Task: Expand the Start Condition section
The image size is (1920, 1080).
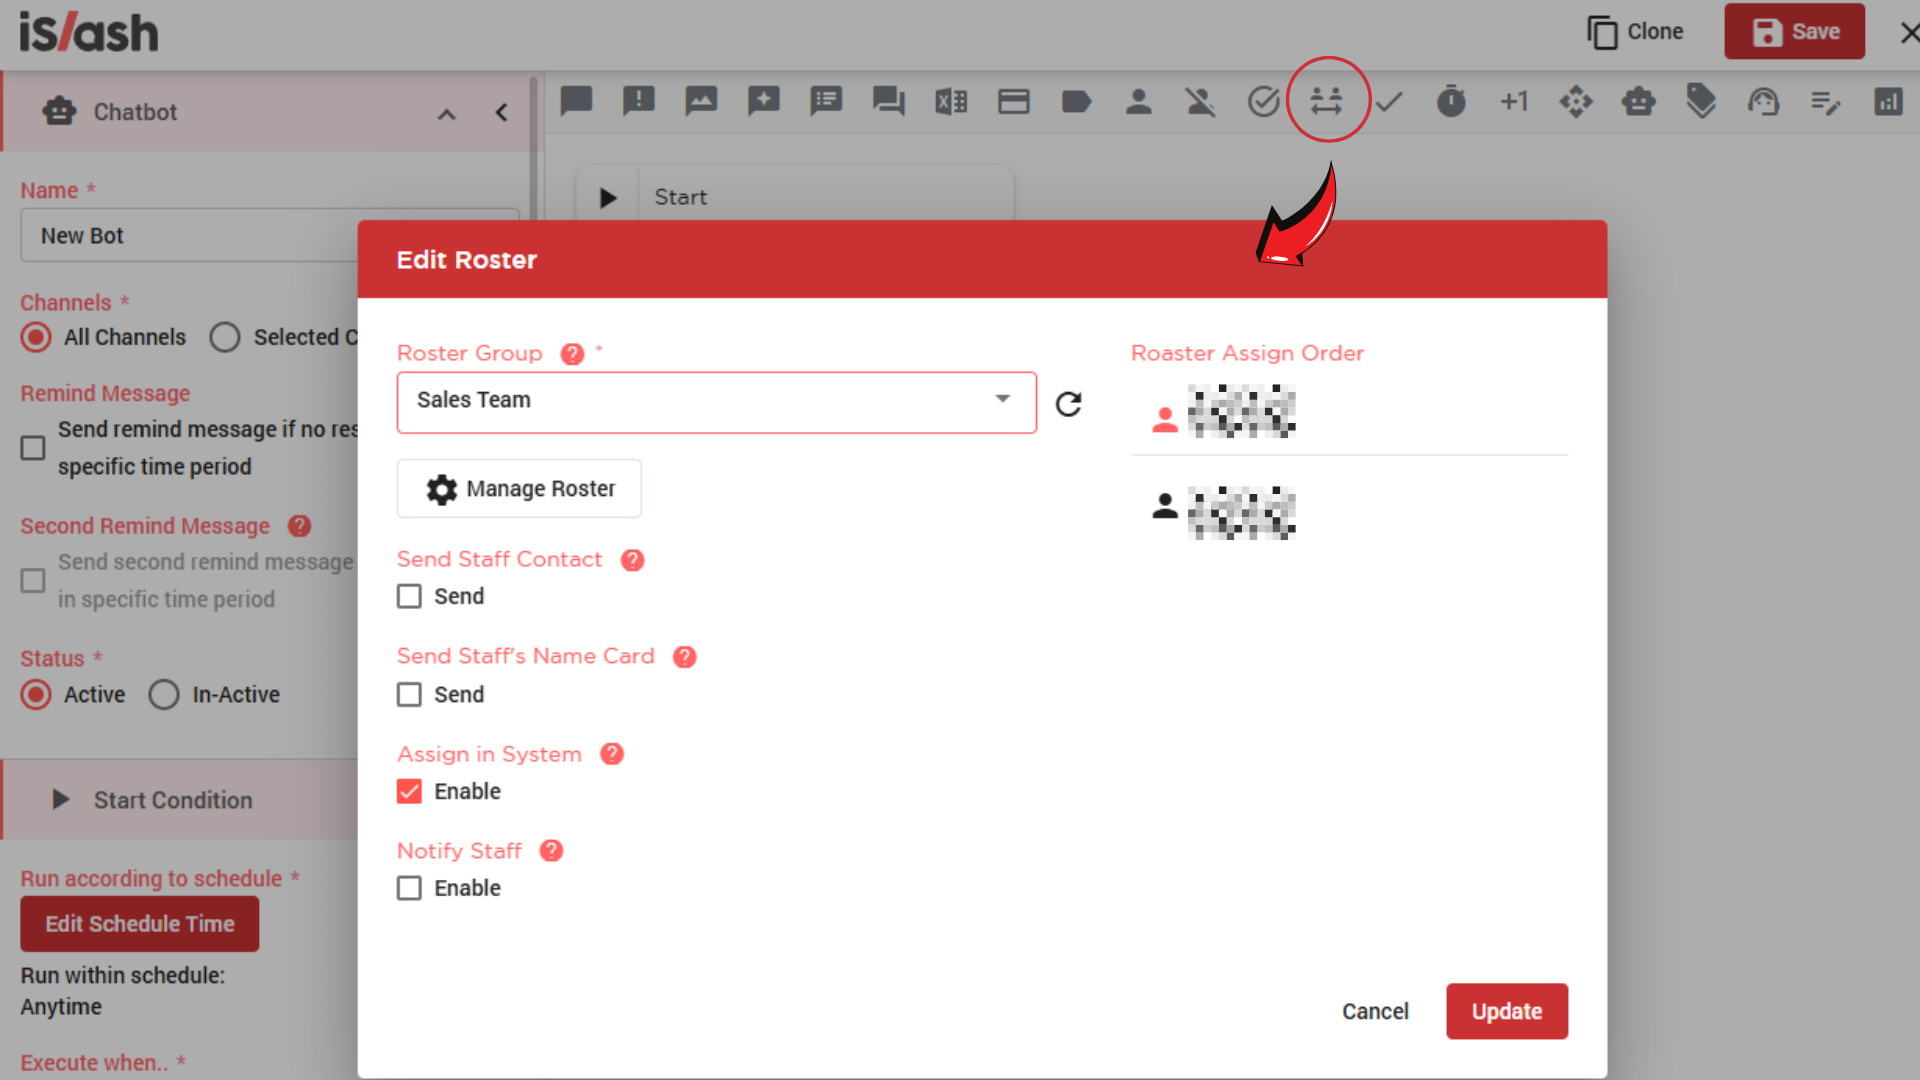Action: (x=61, y=800)
